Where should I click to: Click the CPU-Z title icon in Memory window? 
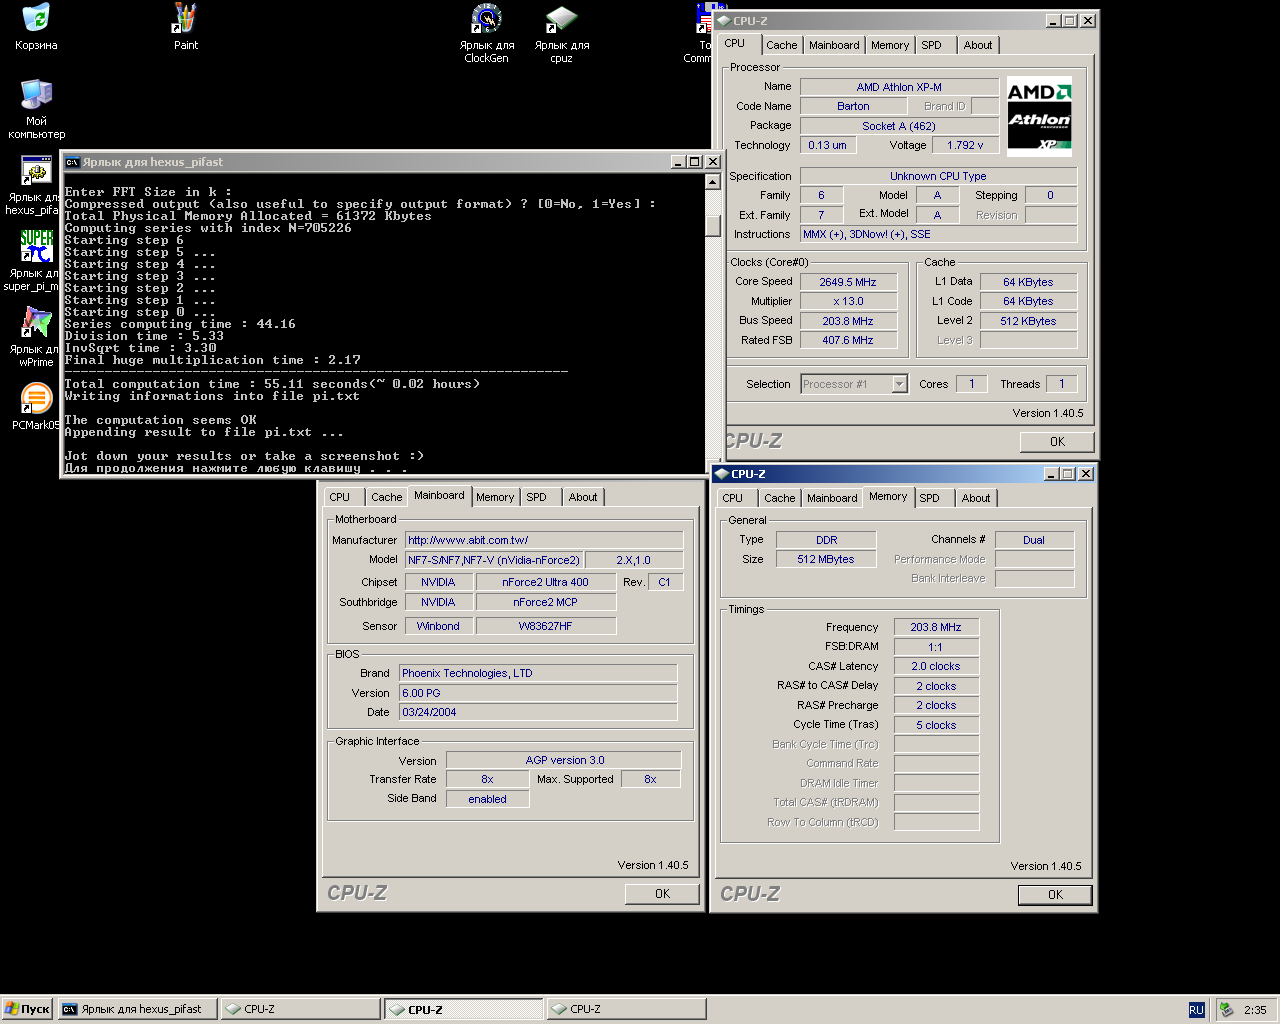(x=721, y=474)
